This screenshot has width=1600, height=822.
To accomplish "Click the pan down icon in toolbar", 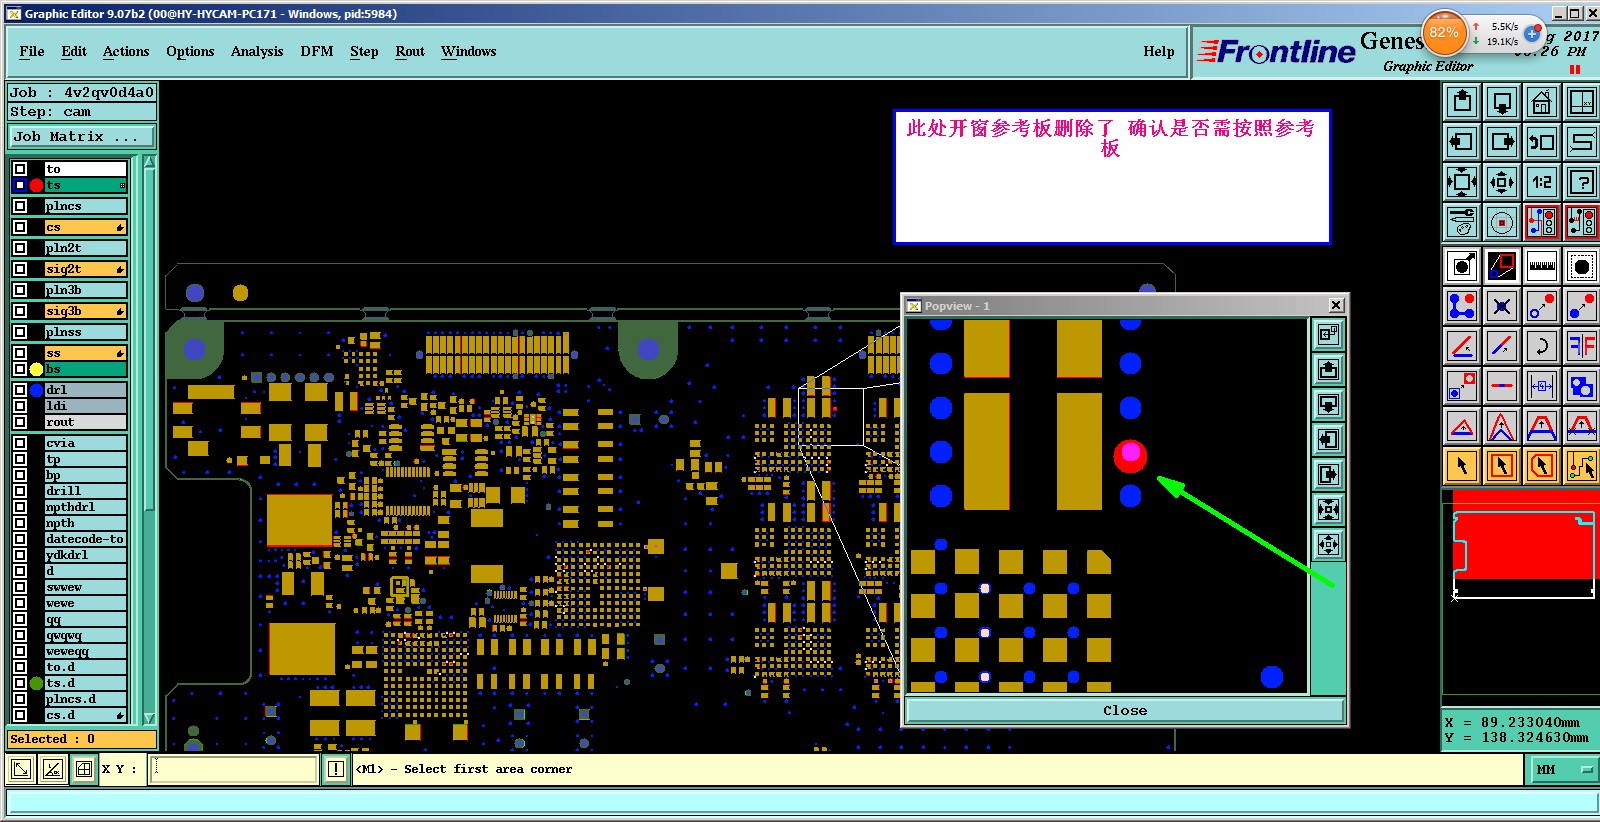I will point(1502,102).
